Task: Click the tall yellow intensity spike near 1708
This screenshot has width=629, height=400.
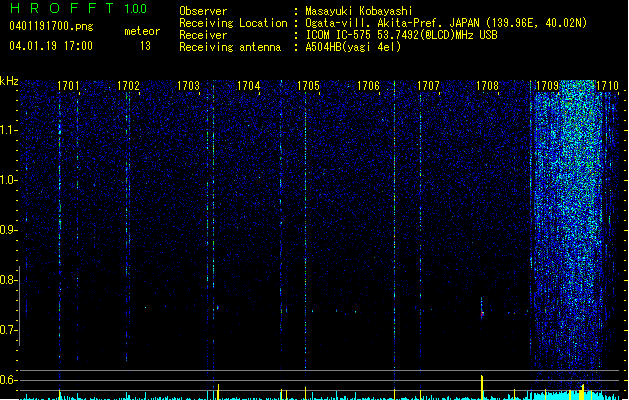Action: (x=482, y=387)
